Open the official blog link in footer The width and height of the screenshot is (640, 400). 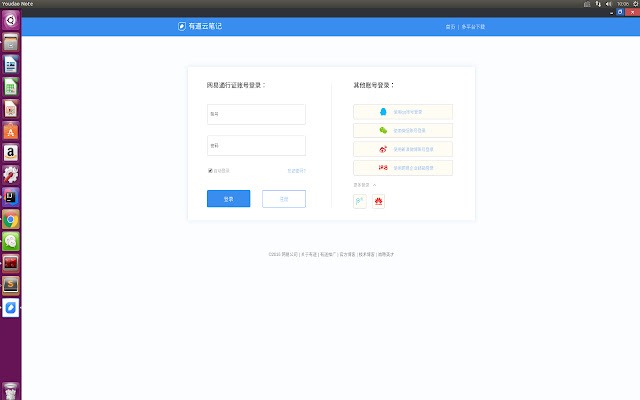347,254
